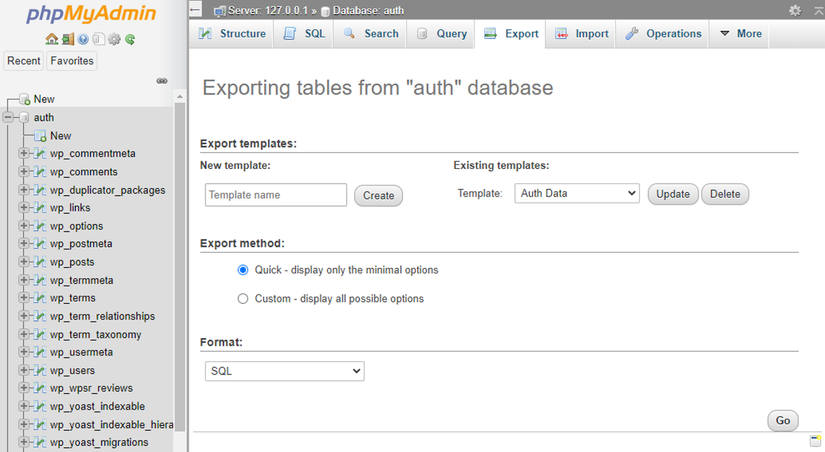Open the Format SQL dropdown
The image size is (825, 452).
(285, 371)
